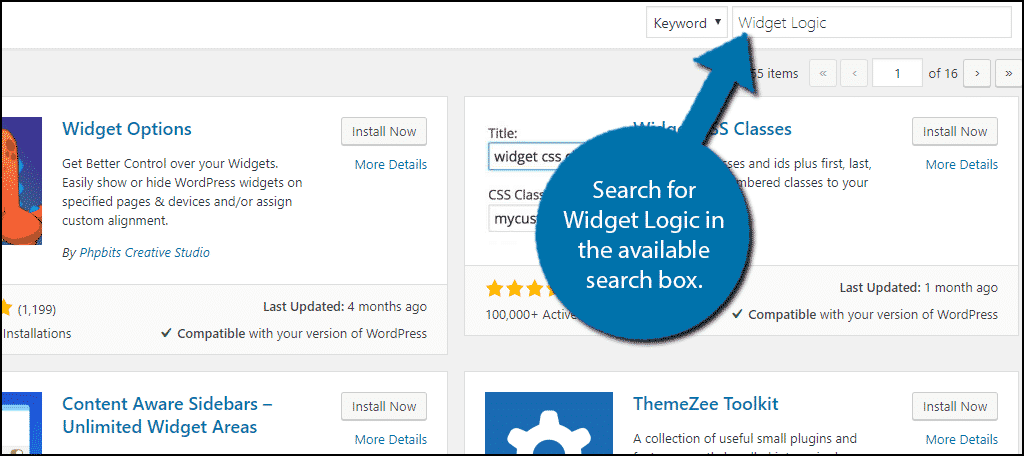
Task: Go to previous page of results
Action: [x=854, y=74]
